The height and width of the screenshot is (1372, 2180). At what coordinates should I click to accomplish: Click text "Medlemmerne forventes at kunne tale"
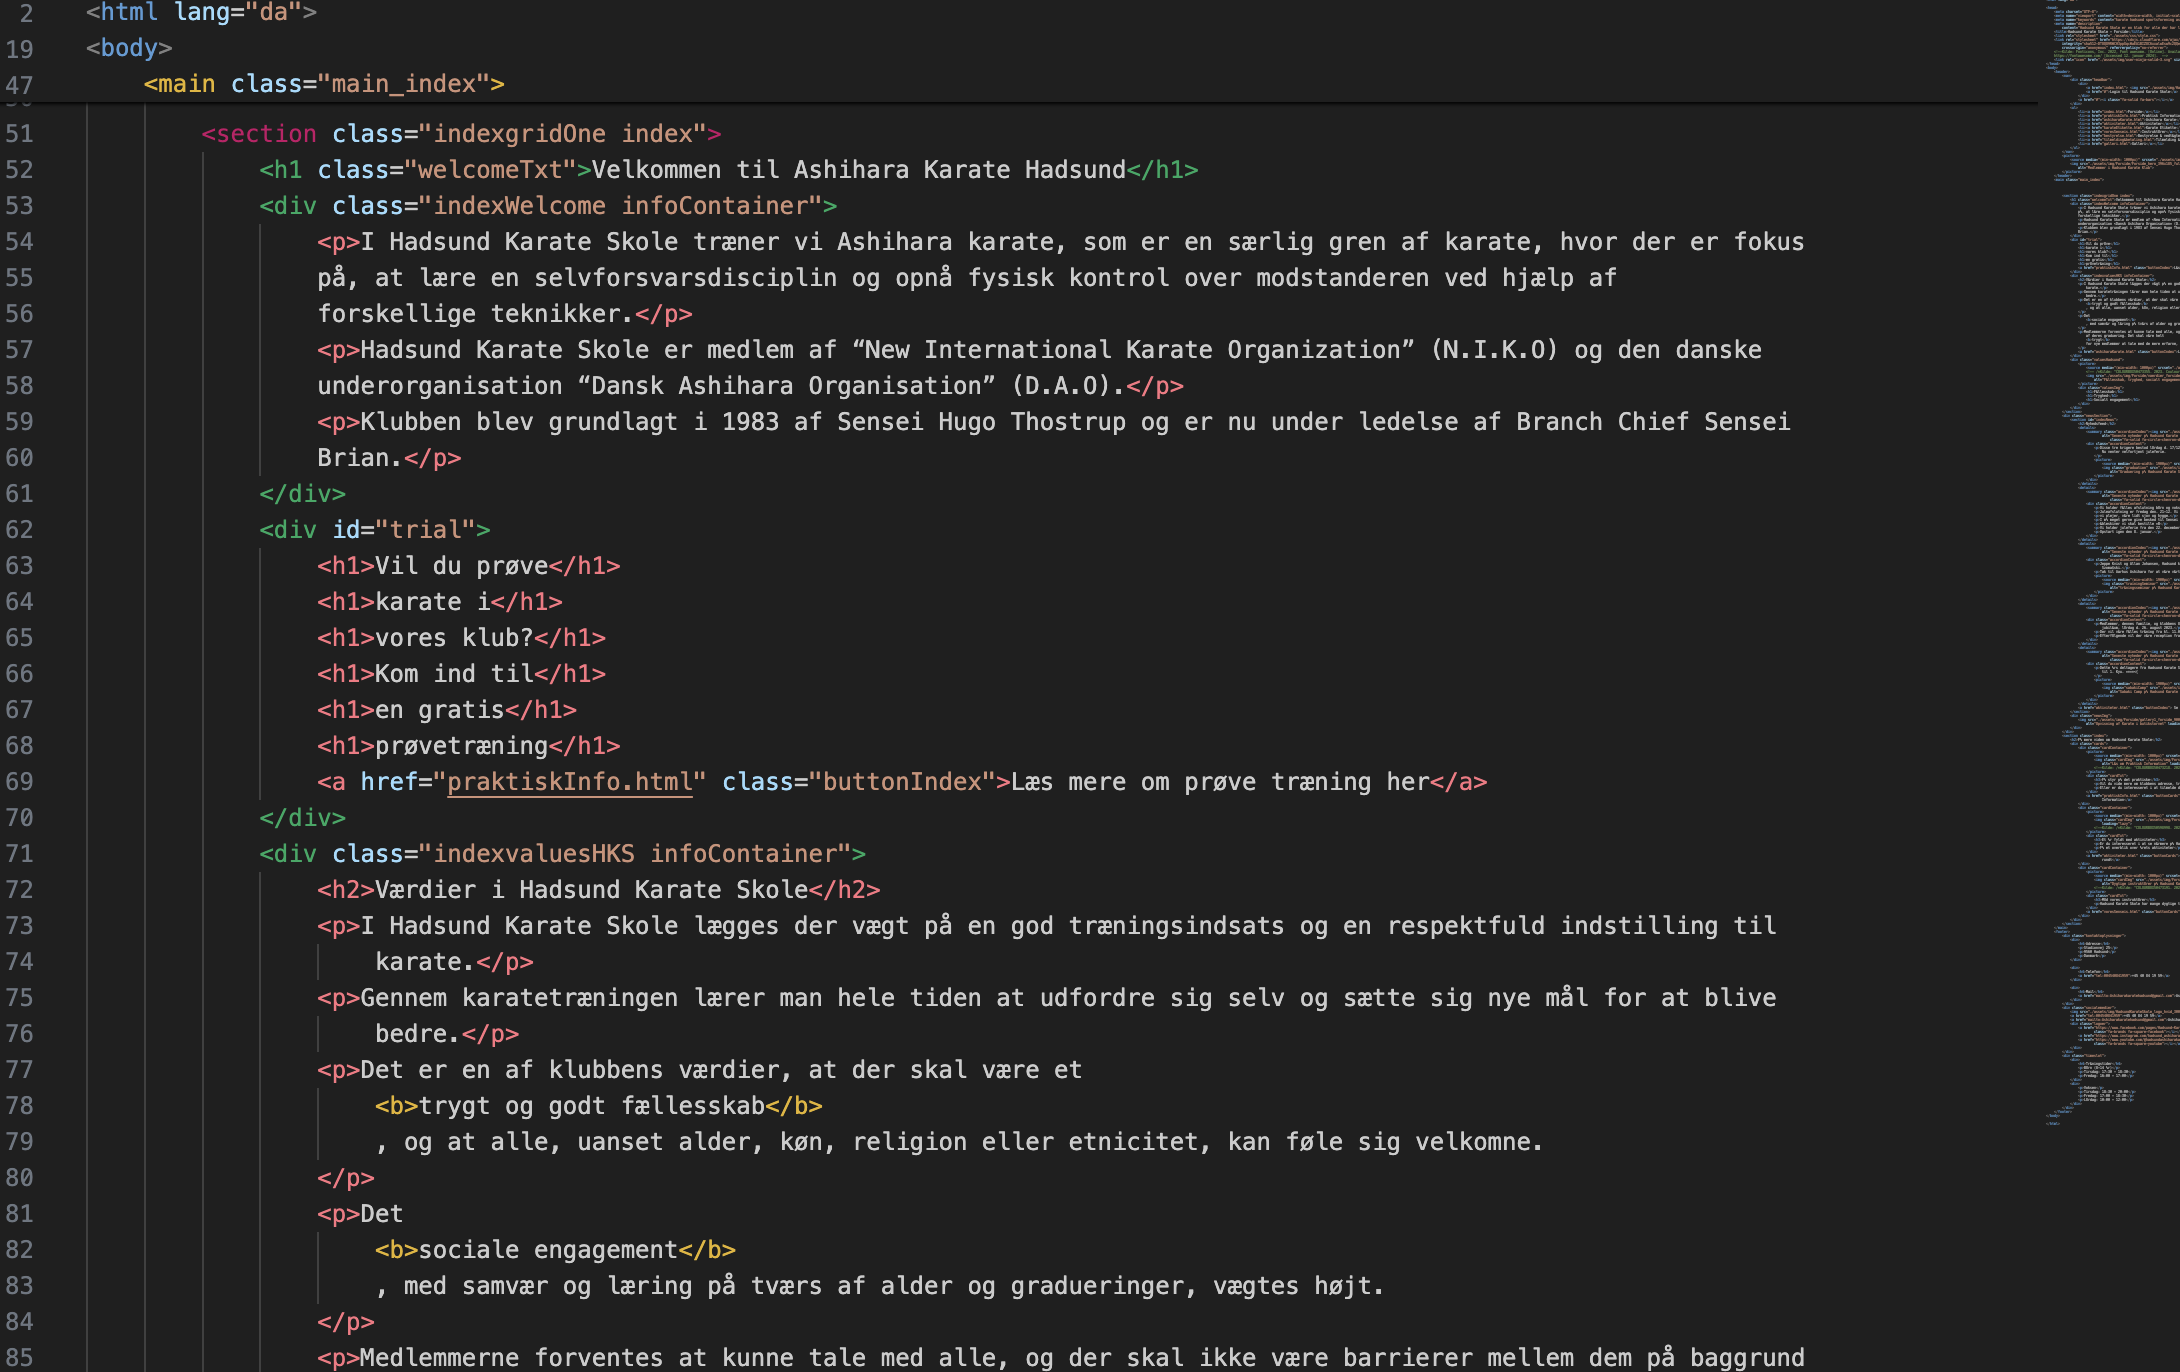613,1358
